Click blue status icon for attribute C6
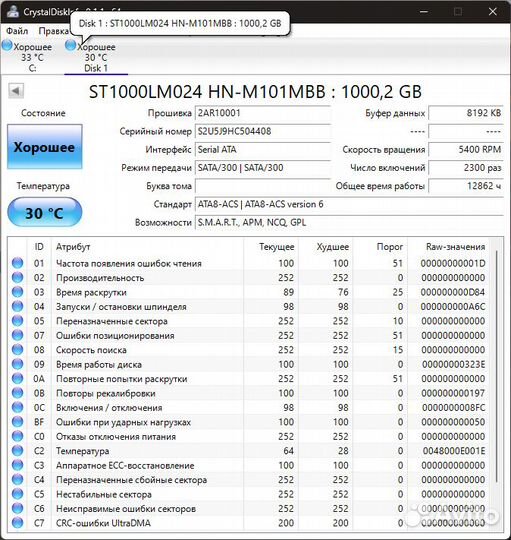The height and width of the screenshot is (540, 511). coord(17,509)
